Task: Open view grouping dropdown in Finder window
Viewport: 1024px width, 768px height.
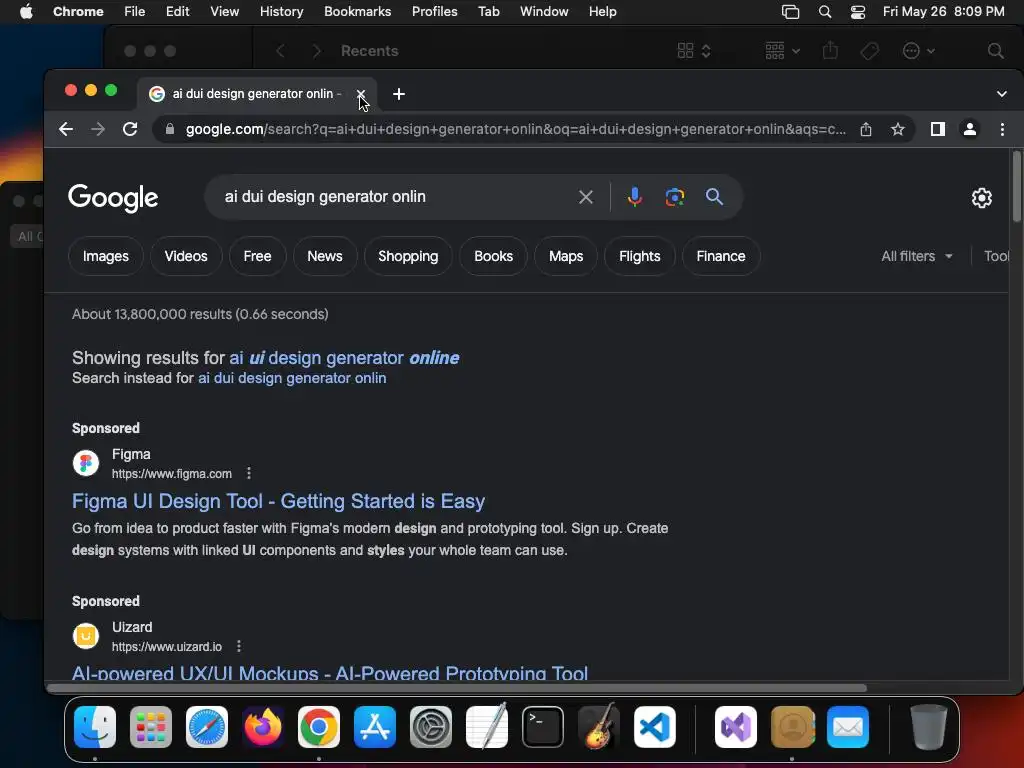Action: [782, 50]
